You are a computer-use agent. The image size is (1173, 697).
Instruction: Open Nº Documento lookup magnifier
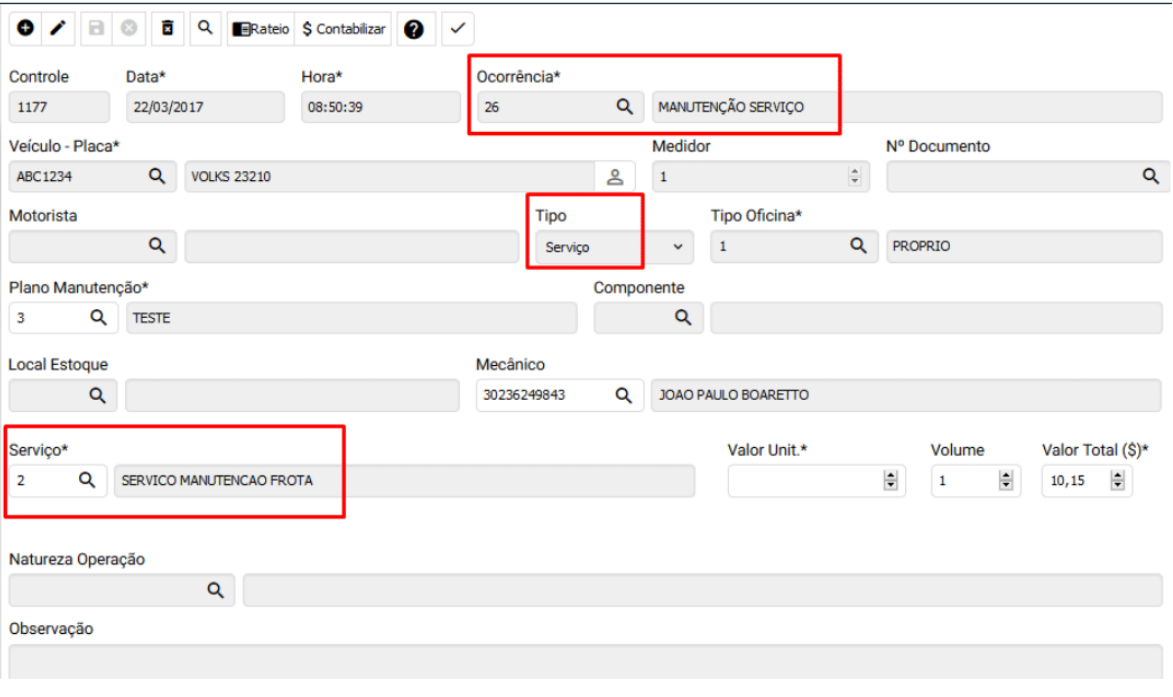[1150, 177]
